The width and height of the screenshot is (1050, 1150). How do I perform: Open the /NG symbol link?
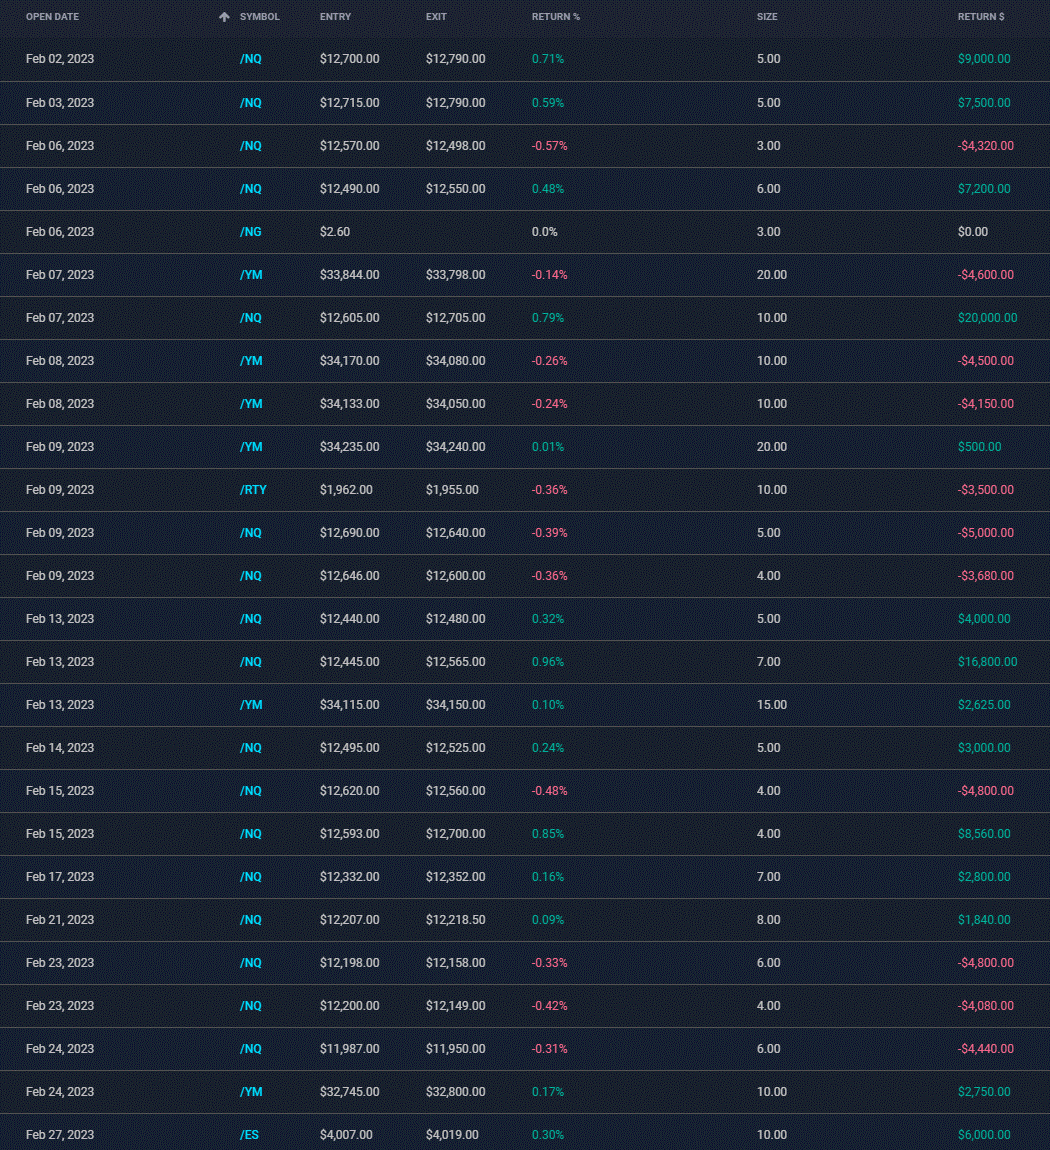click(250, 232)
